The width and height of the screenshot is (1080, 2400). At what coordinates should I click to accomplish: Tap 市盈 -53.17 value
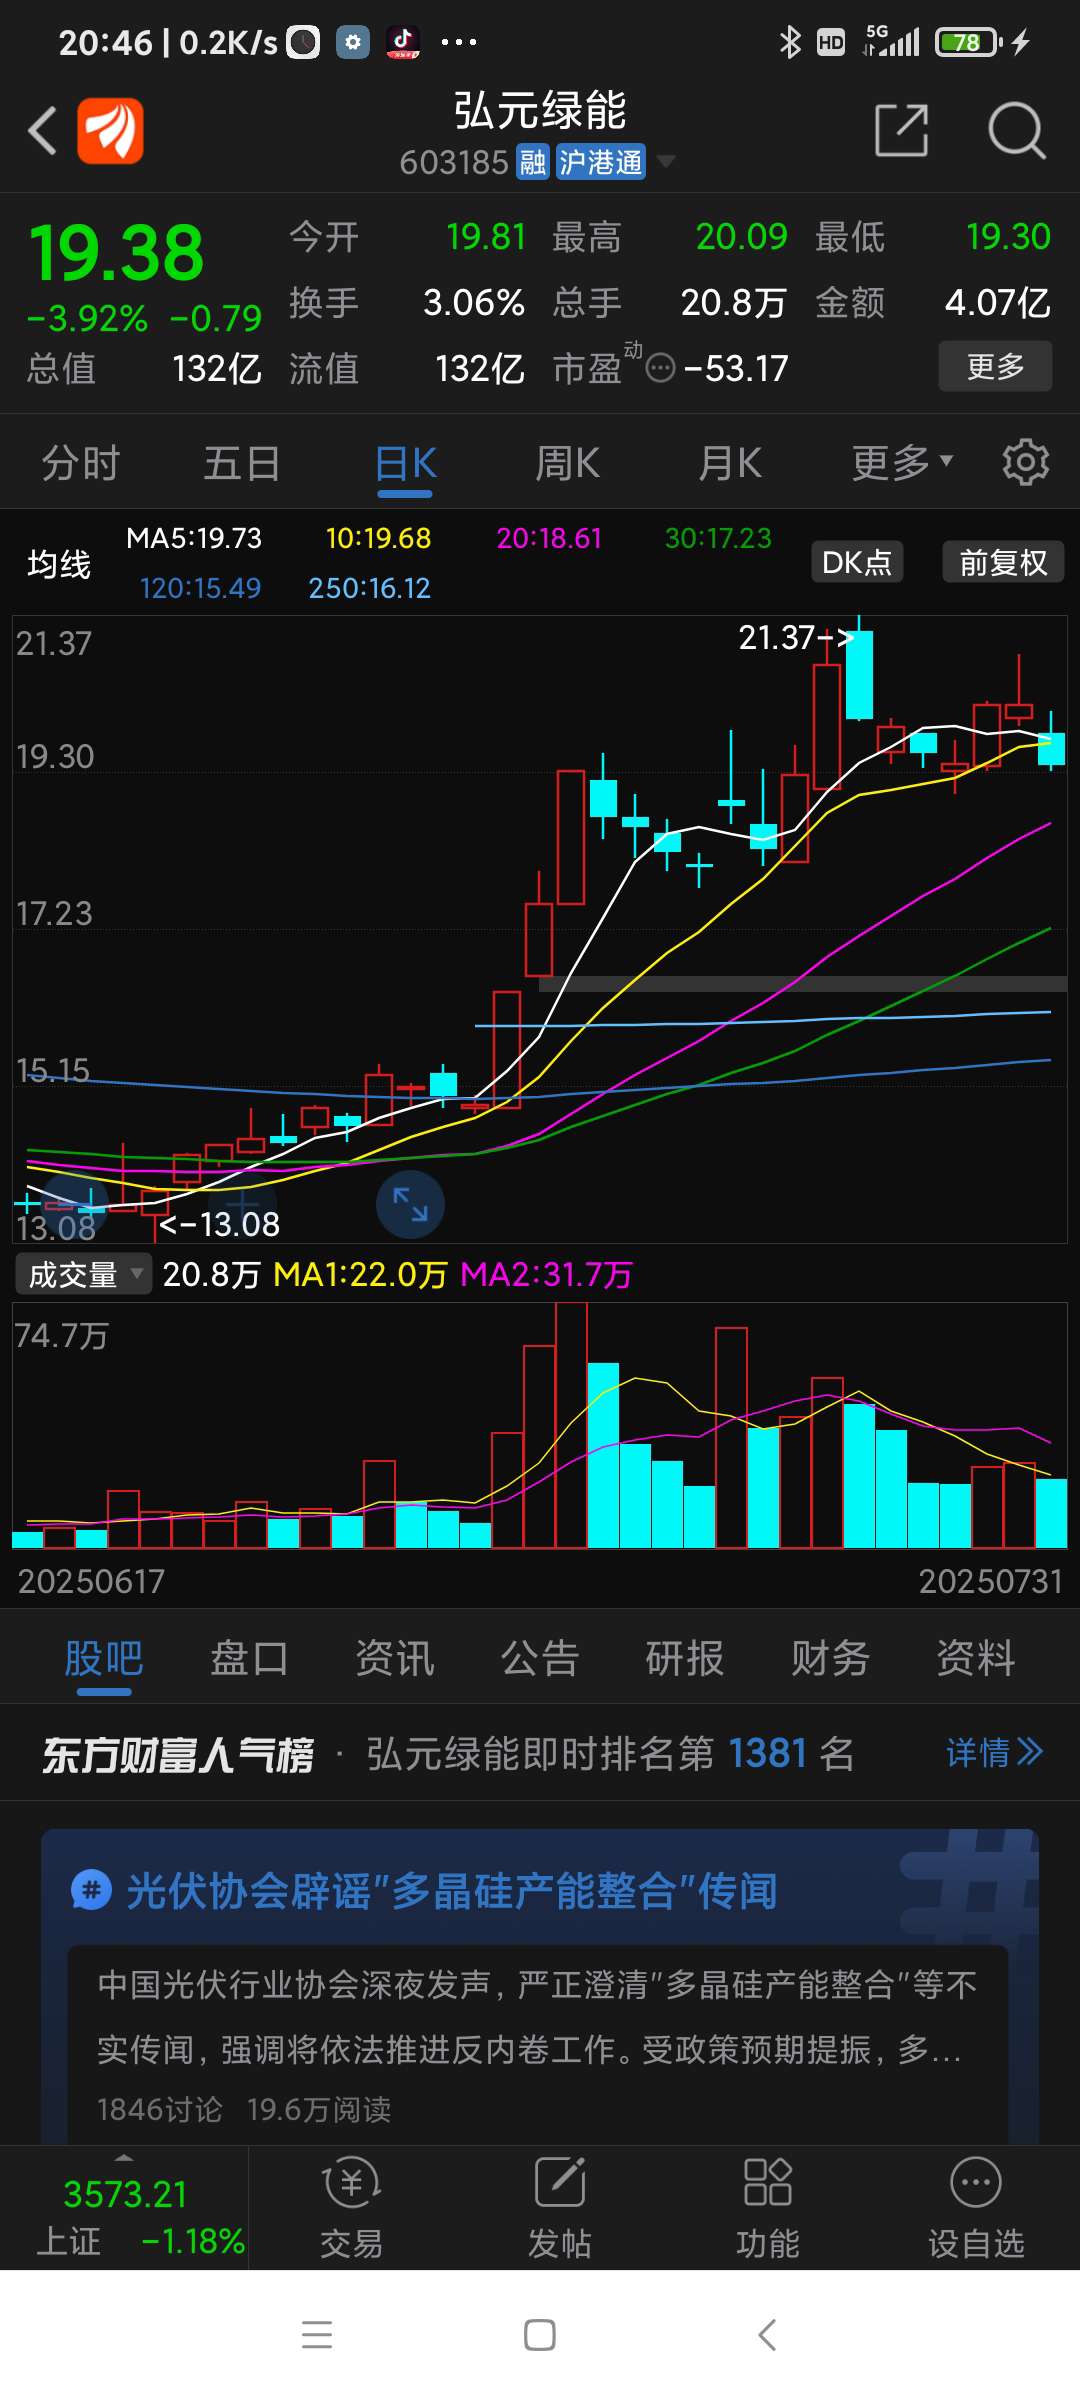pos(736,369)
